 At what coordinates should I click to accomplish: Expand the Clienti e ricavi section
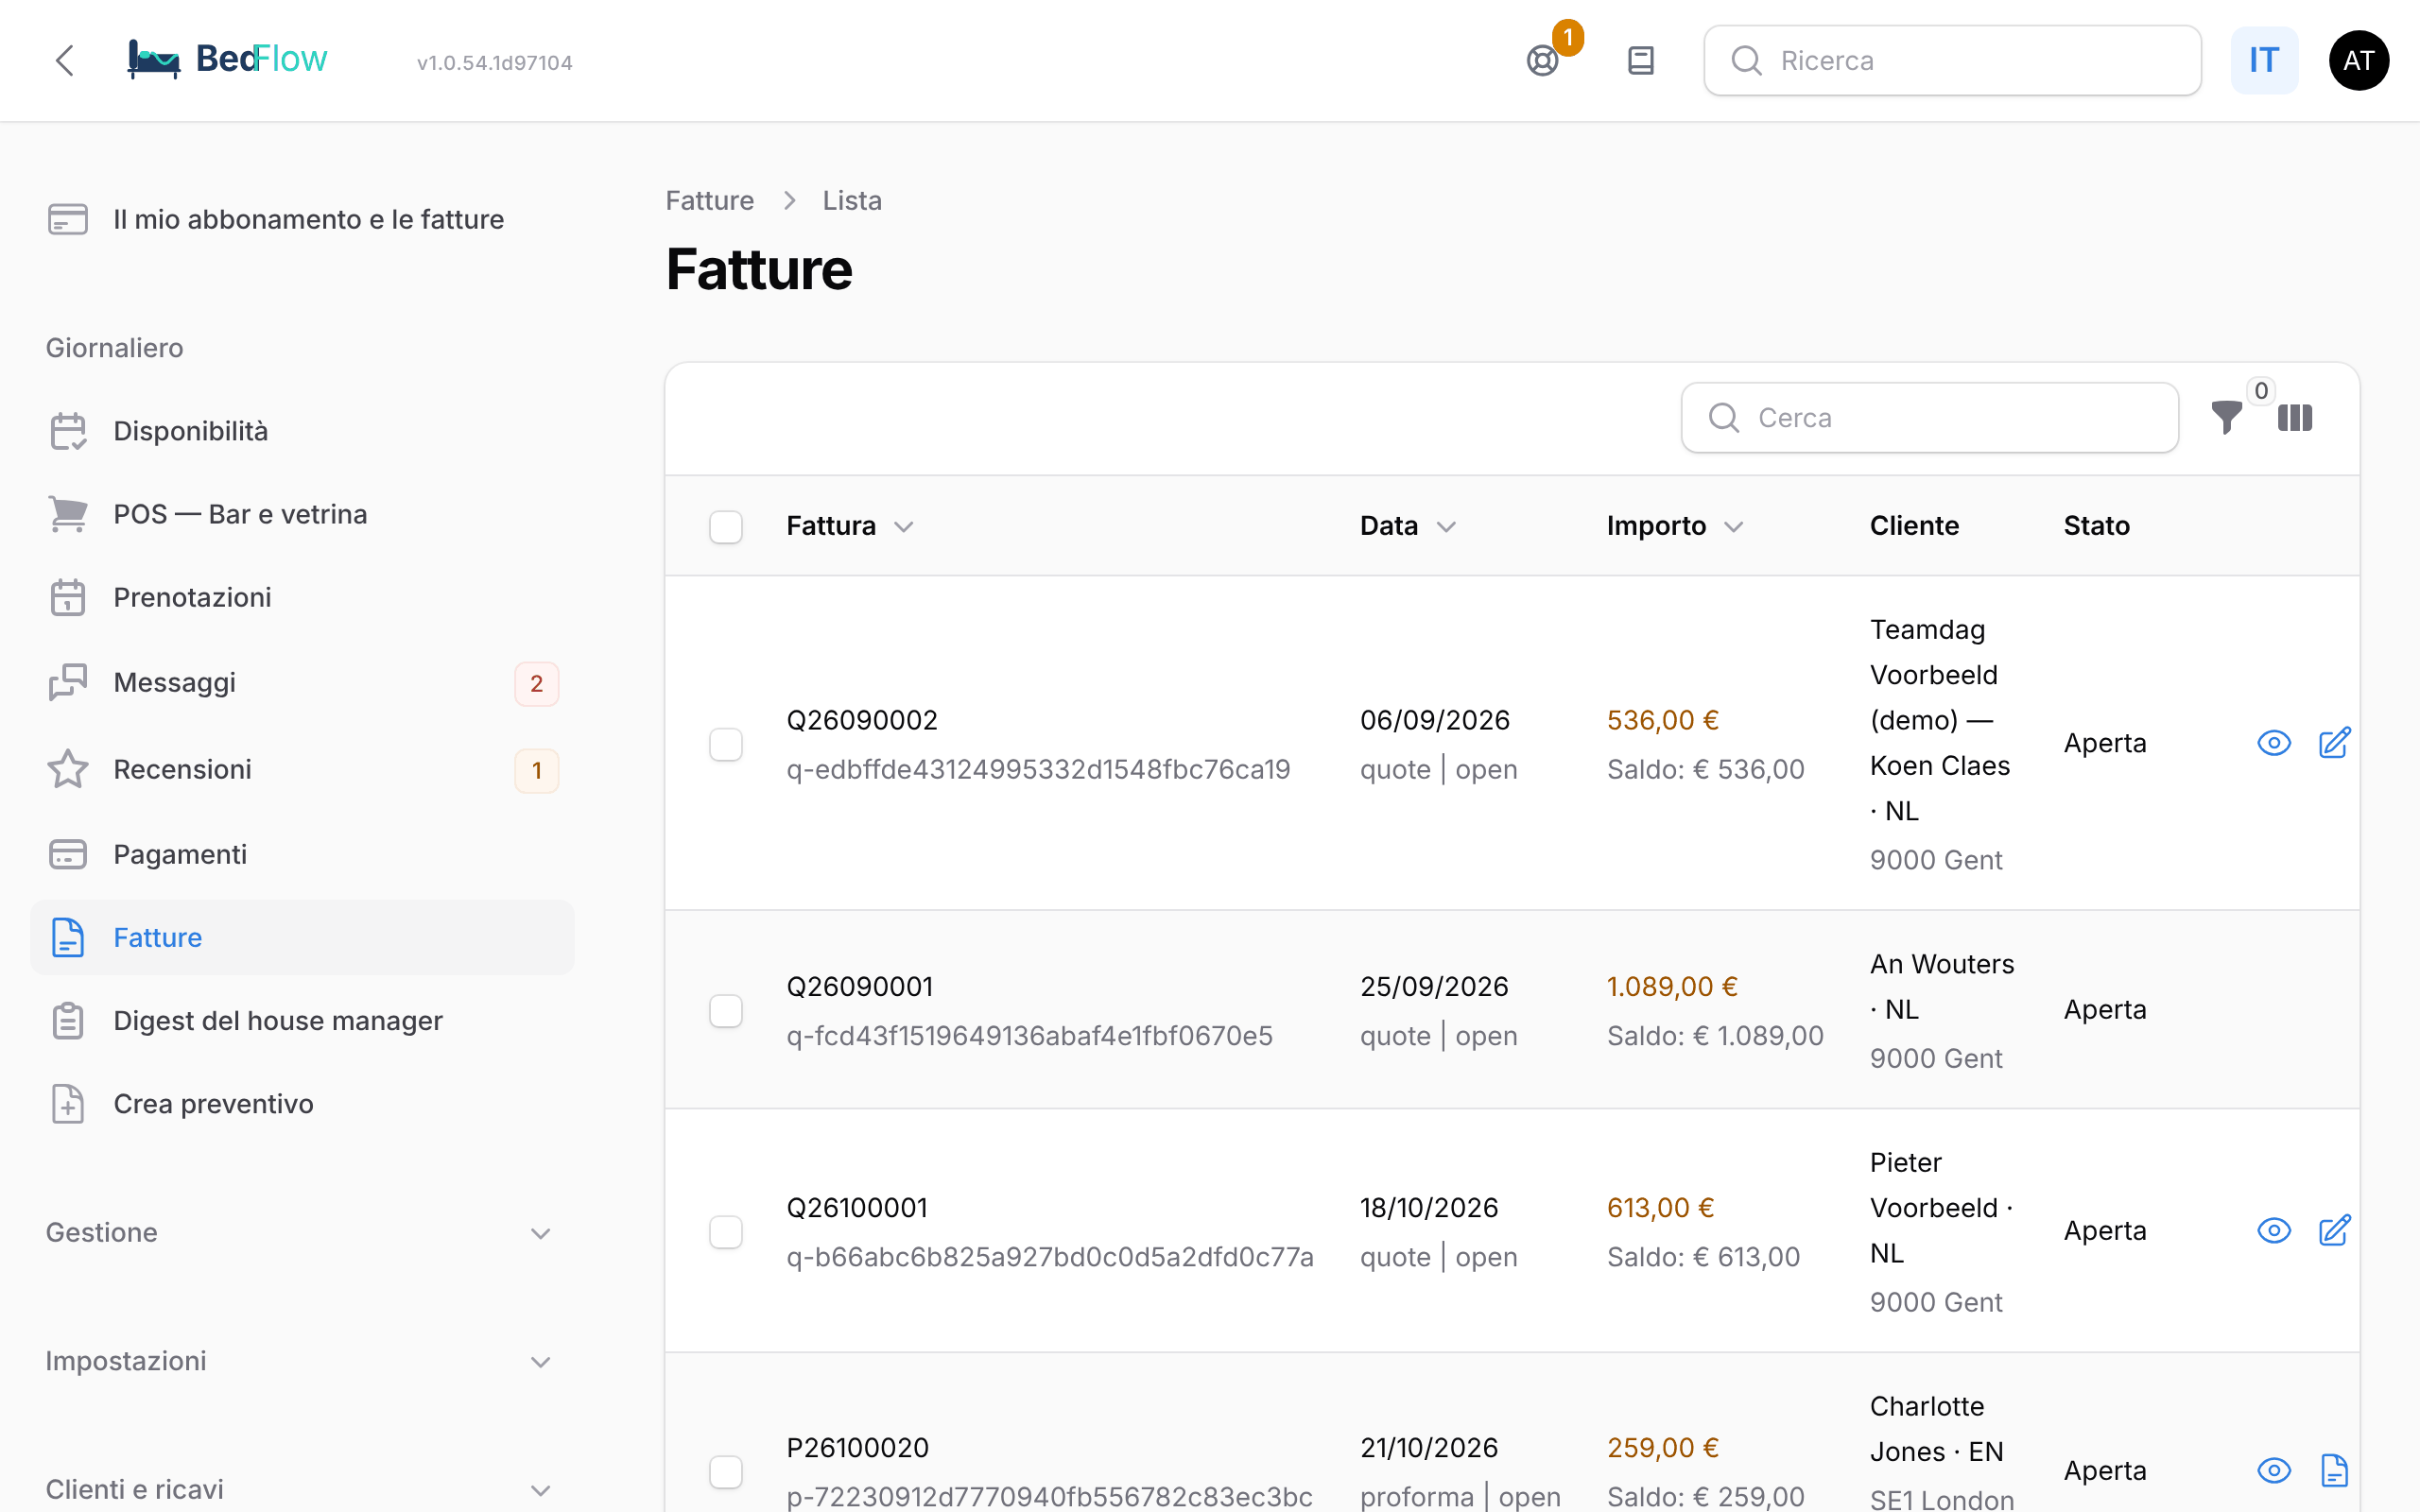pos(300,1489)
